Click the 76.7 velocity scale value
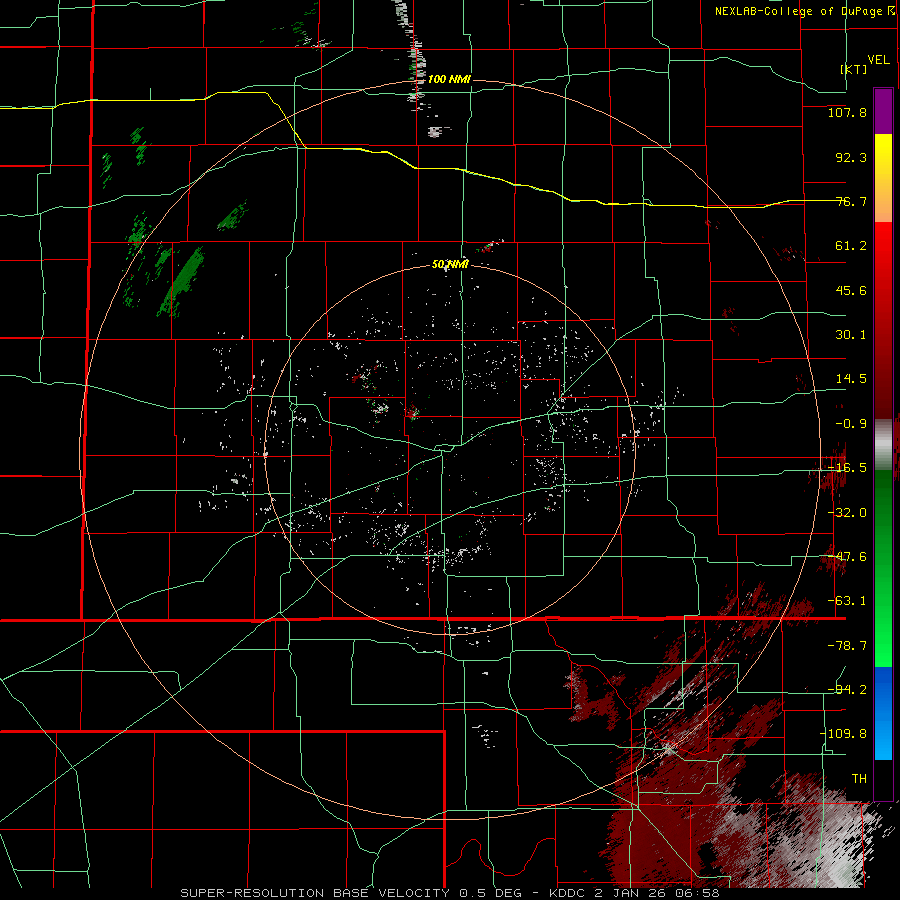Image resolution: width=900 pixels, height=900 pixels. [x=851, y=201]
